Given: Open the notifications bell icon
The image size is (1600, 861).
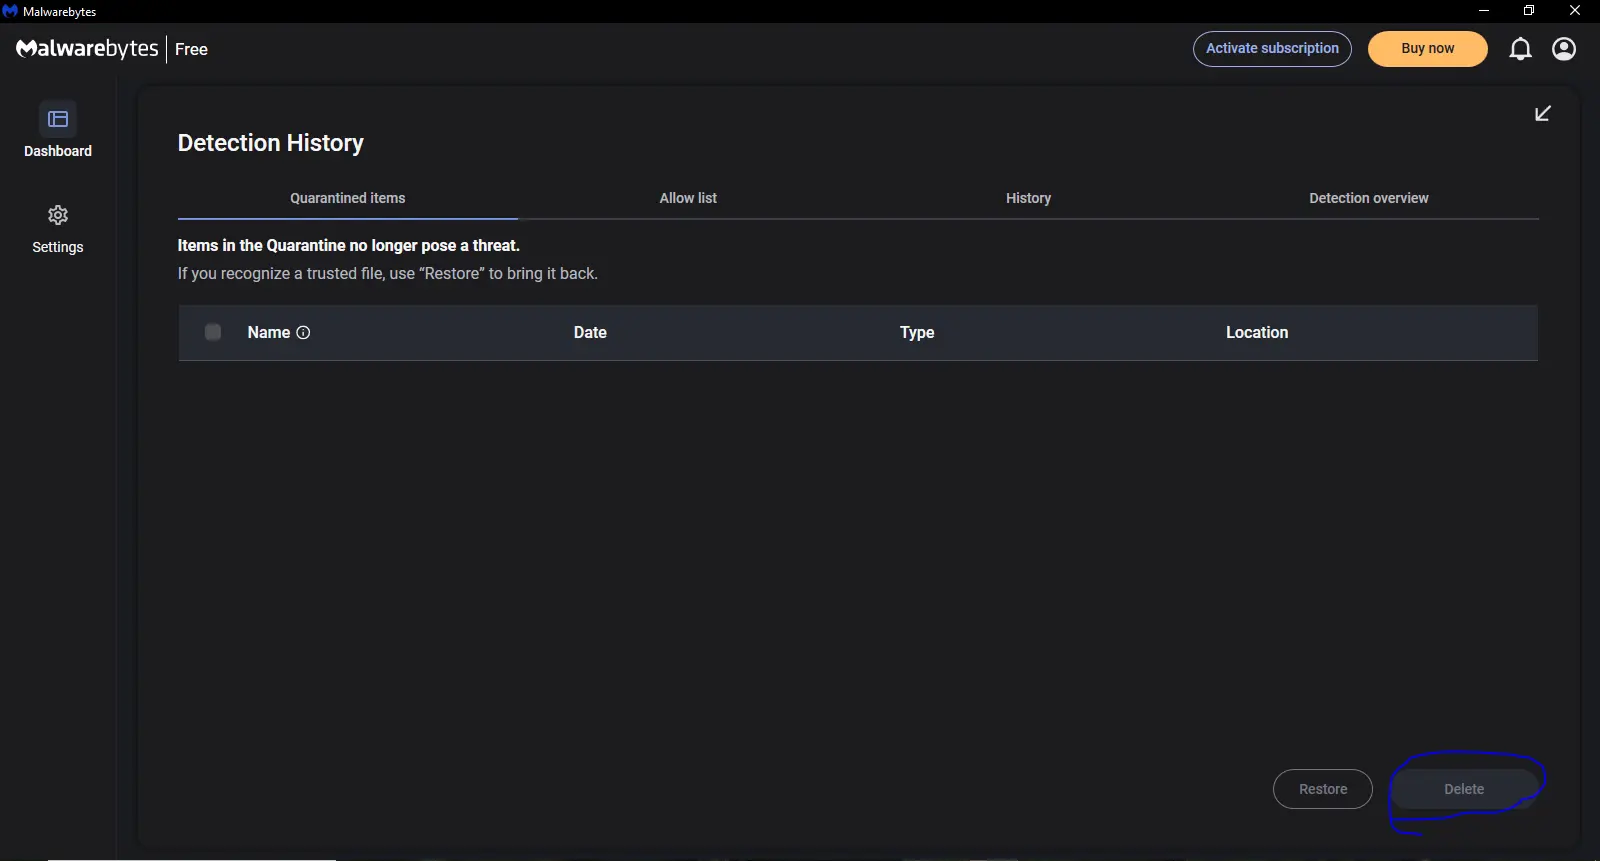Looking at the screenshot, I should click(x=1520, y=49).
